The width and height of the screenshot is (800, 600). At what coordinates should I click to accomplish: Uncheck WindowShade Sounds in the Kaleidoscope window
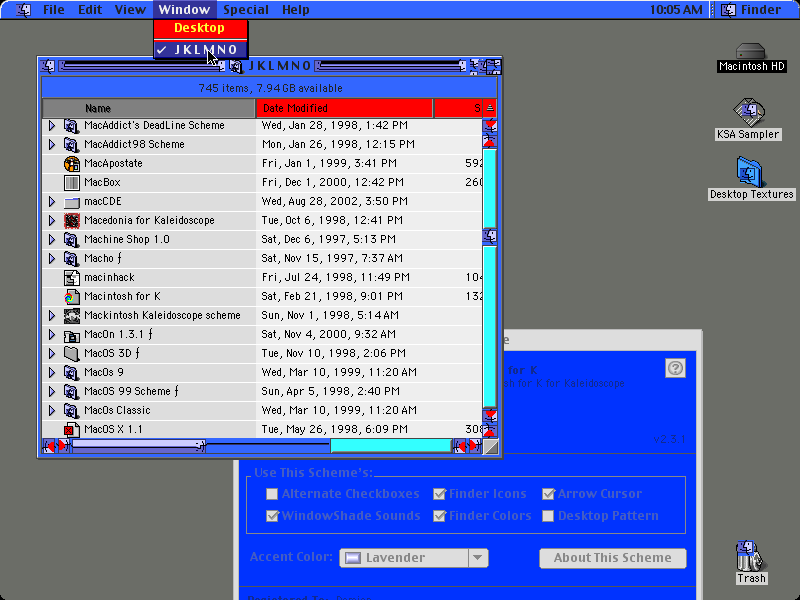(272, 516)
